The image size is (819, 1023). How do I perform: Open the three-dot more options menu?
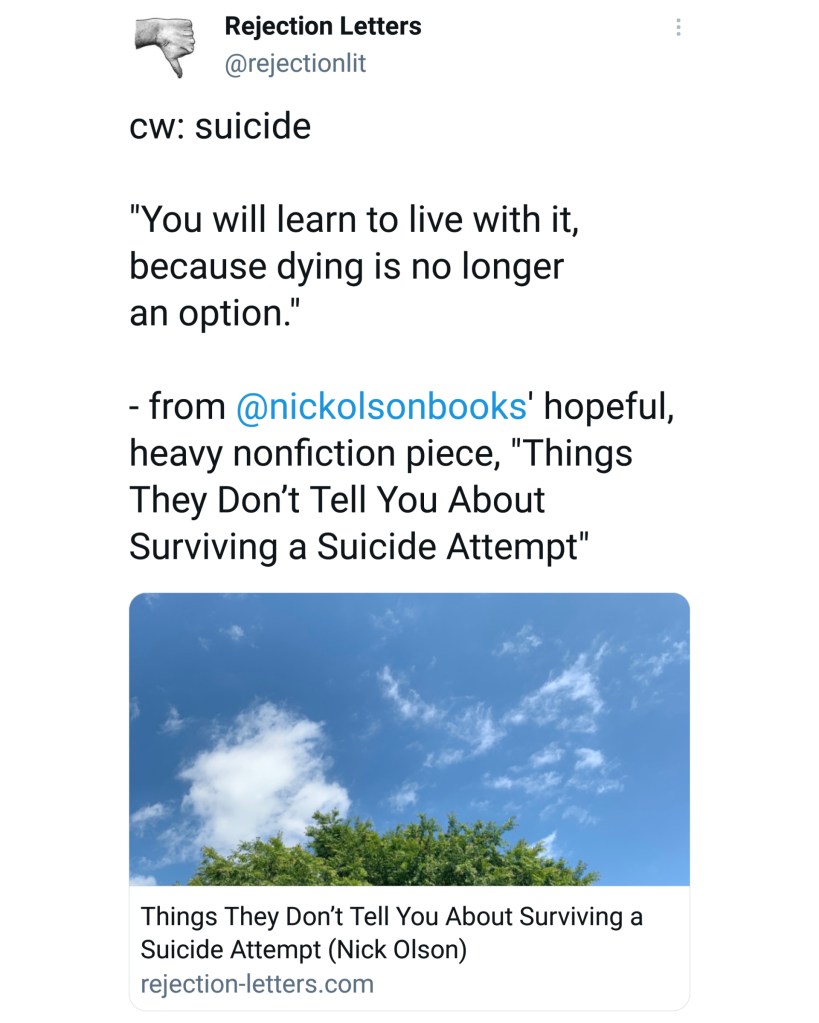pyautogui.click(x=678, y=28)
